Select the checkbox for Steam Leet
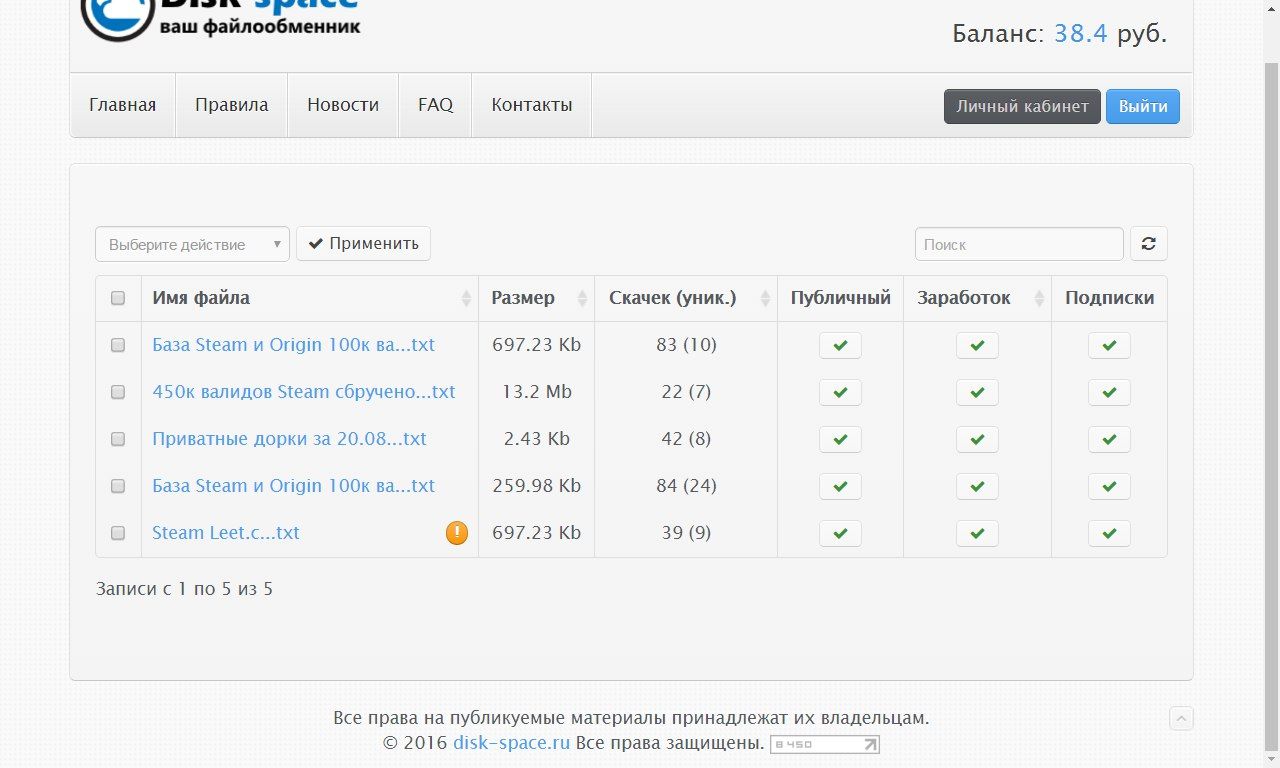This screenshot has width=1280, height=768. tap(118, 533)
